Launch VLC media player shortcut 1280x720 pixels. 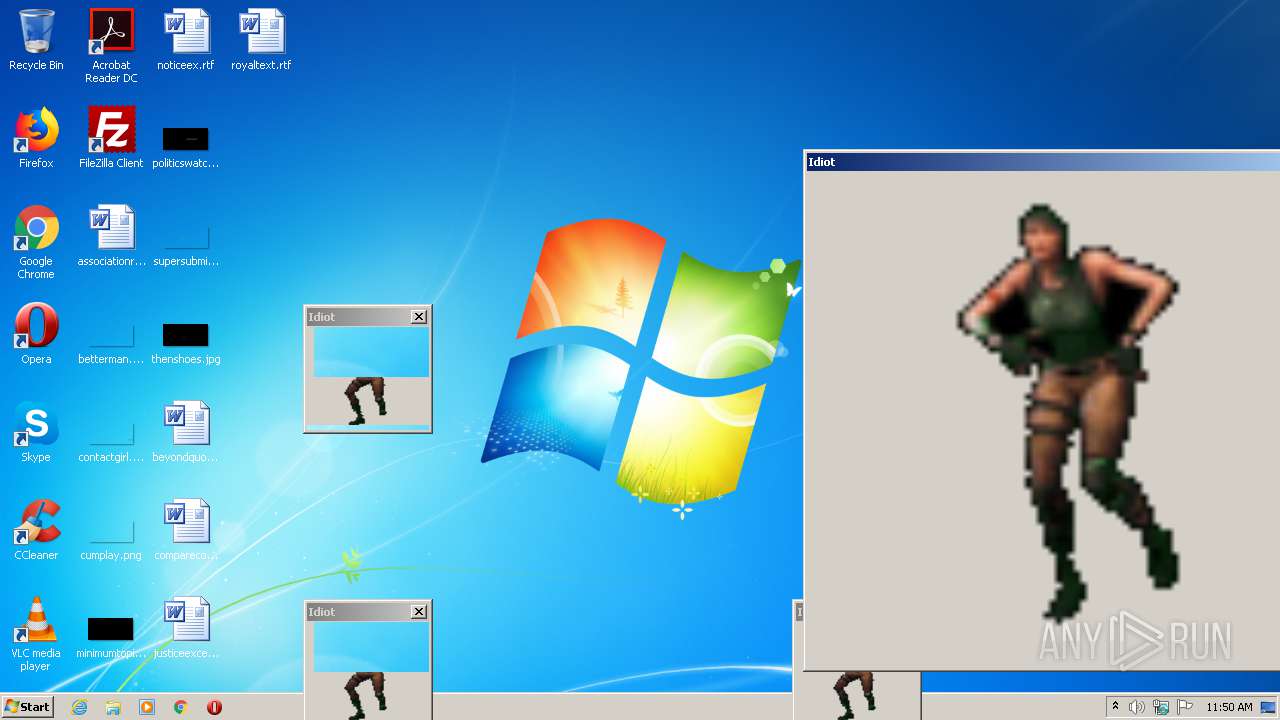(x=36, y=634)
